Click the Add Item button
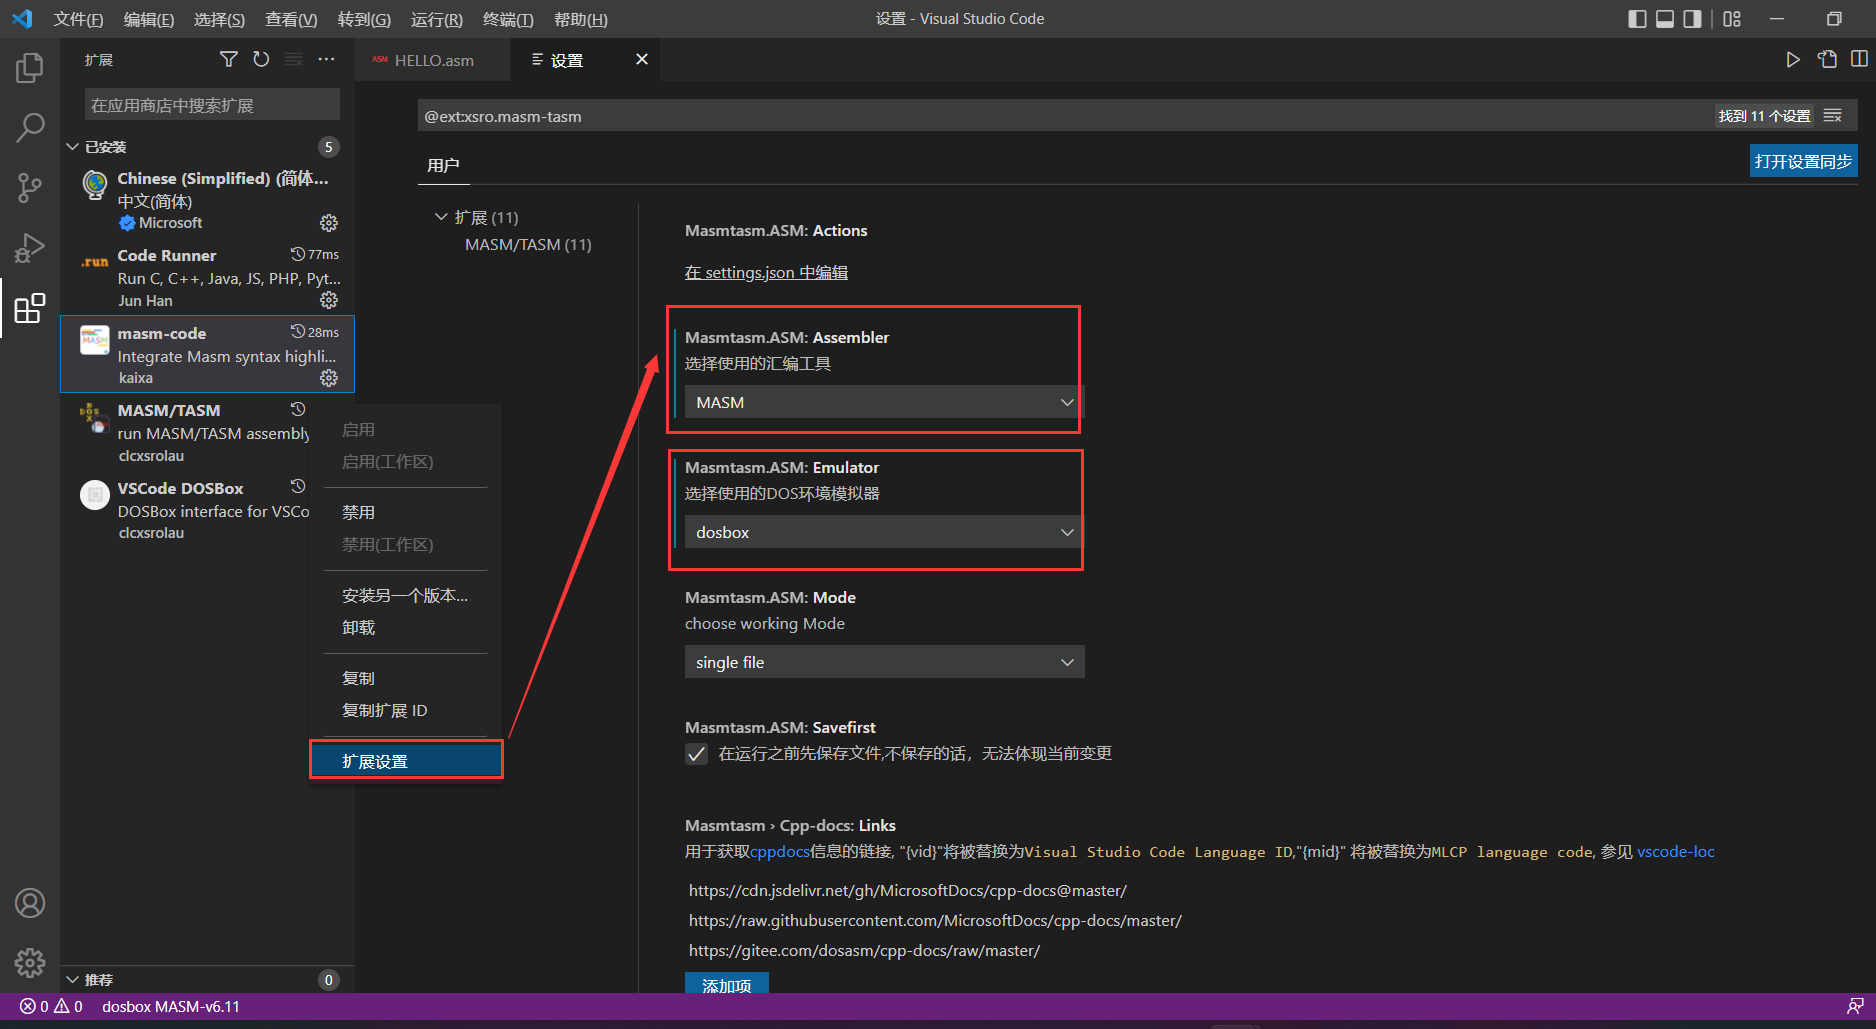Screen dimensions: 1876x1029 pos(727,983)
